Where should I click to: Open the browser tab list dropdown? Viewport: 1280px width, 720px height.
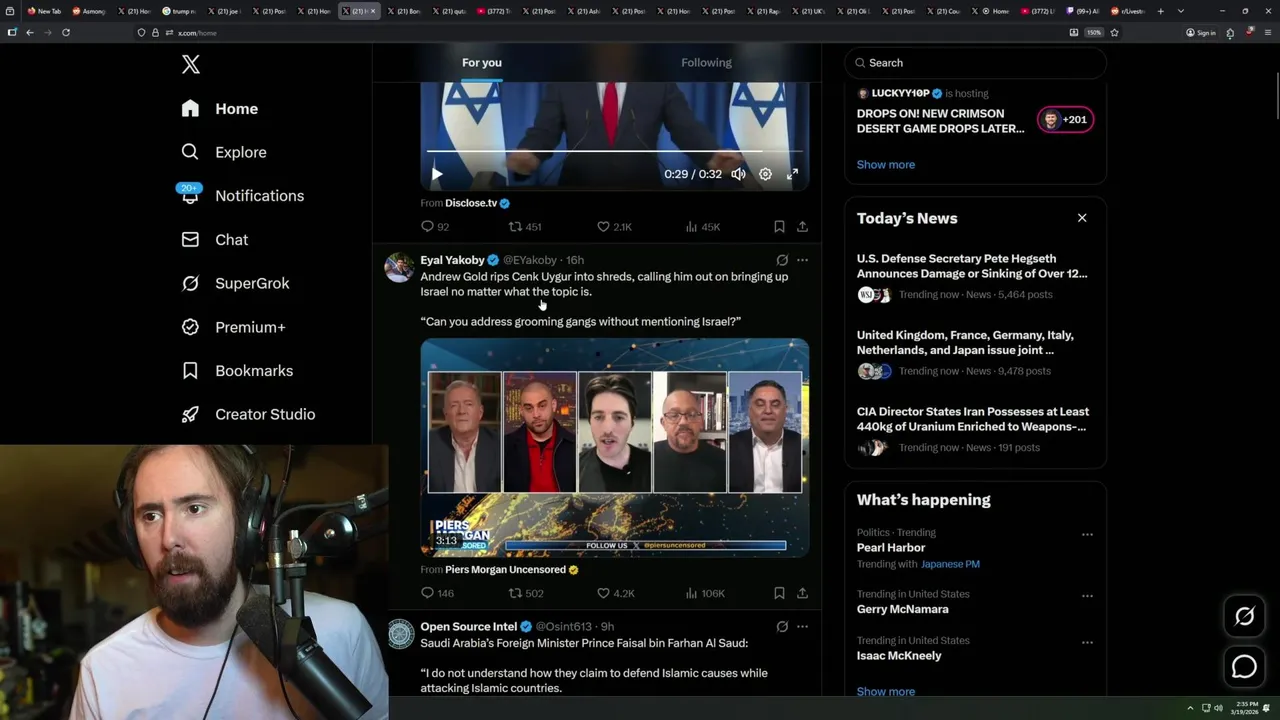coord(1180,11)
